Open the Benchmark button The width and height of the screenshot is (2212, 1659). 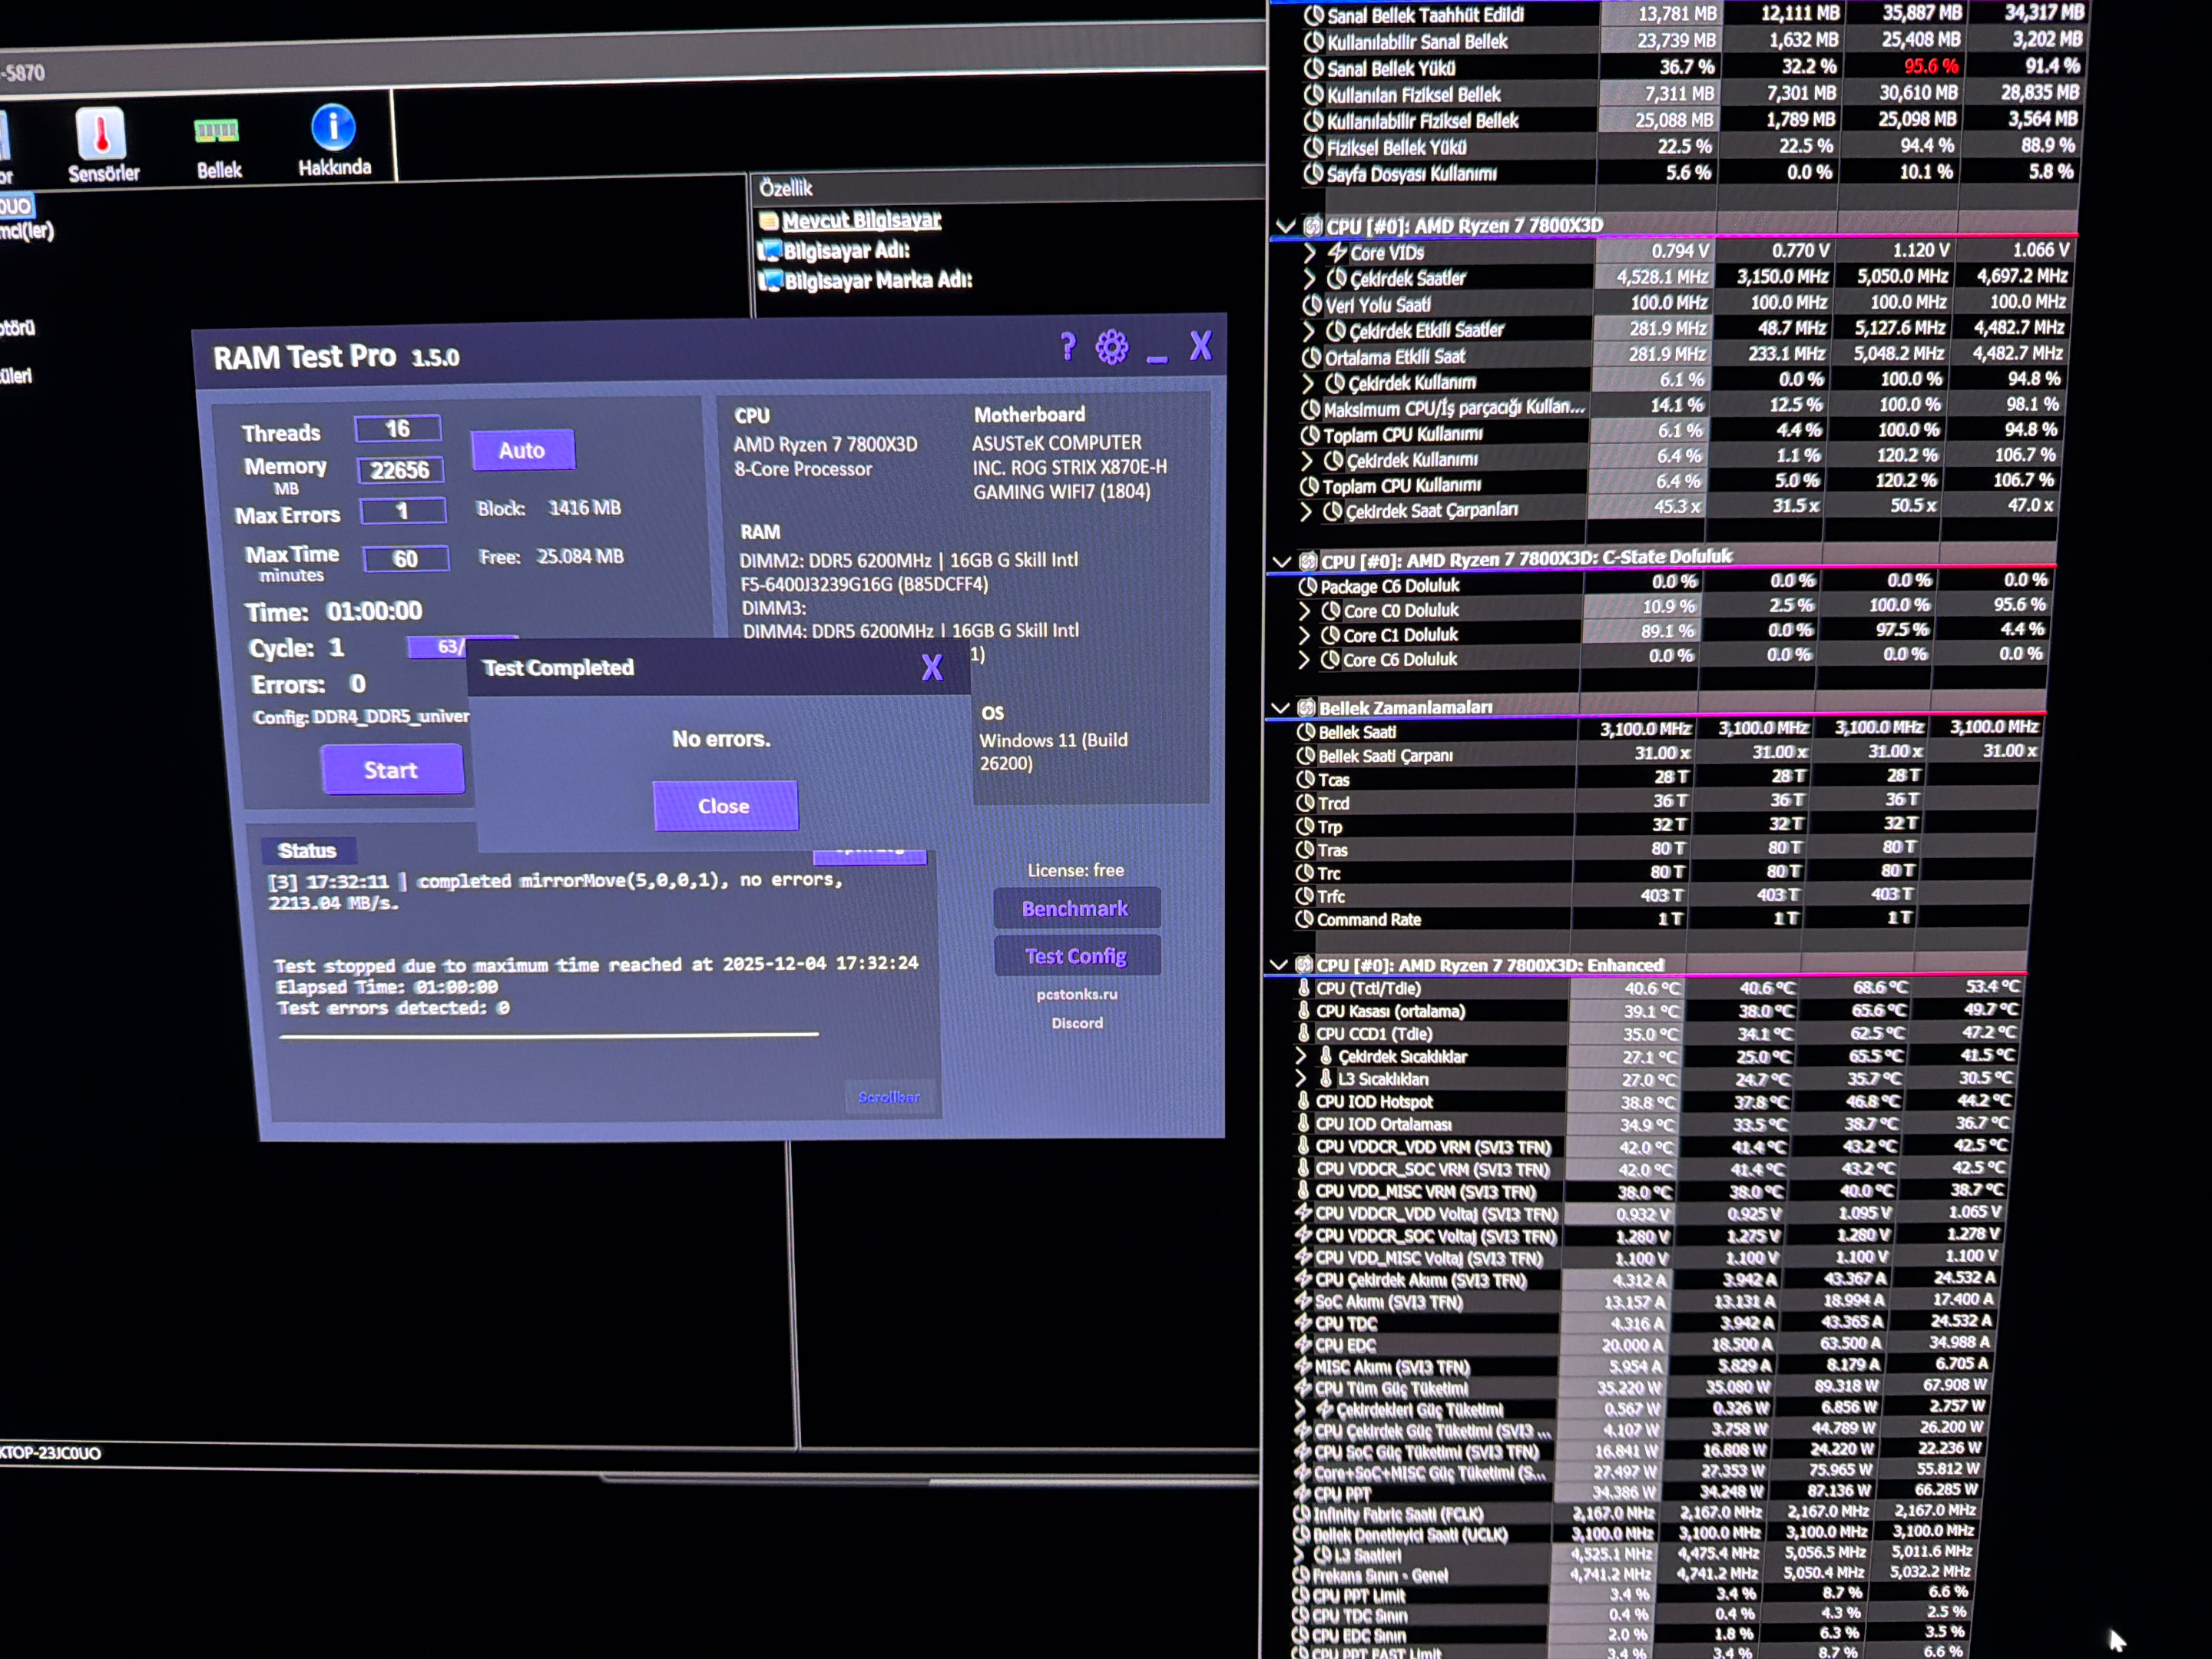click(1076, 908)
